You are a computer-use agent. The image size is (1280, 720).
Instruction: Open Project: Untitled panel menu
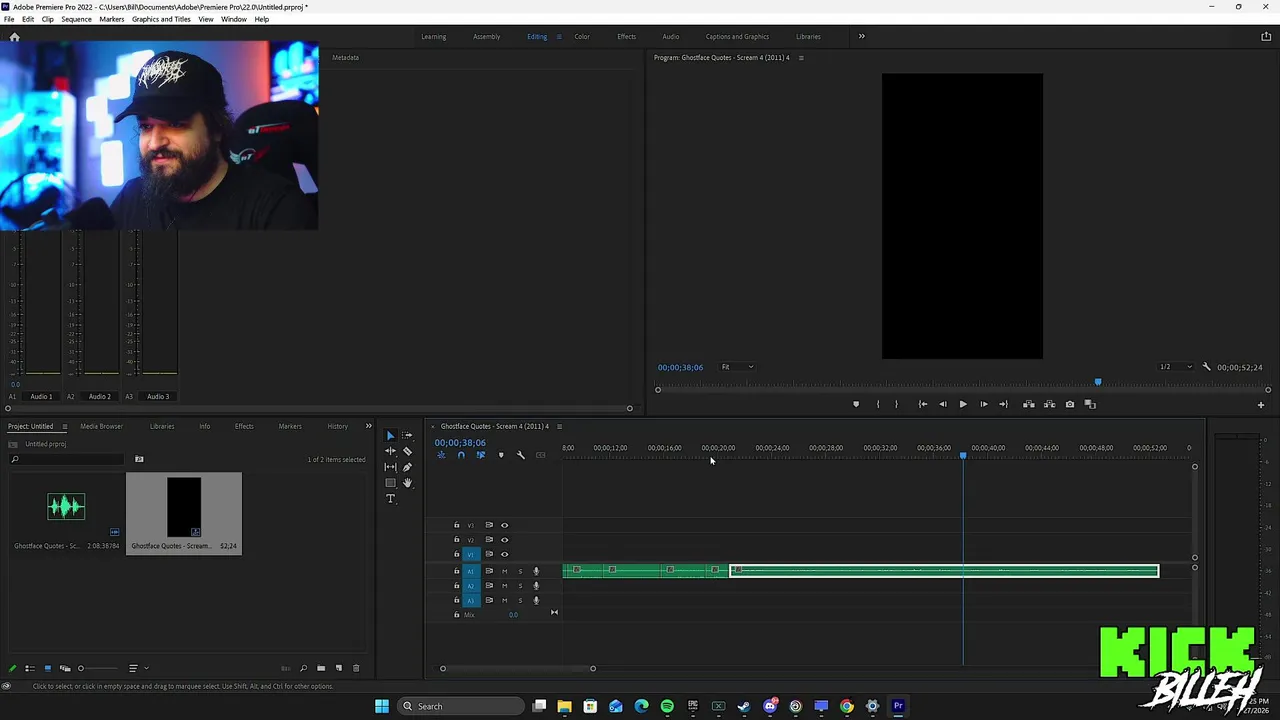(64, 426)
